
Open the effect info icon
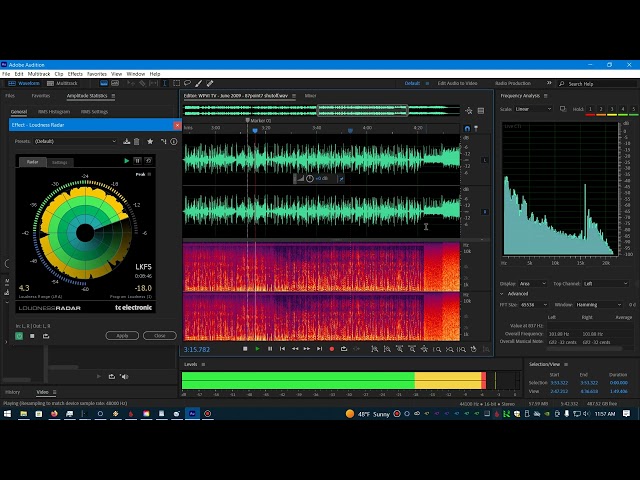point(174,141)
